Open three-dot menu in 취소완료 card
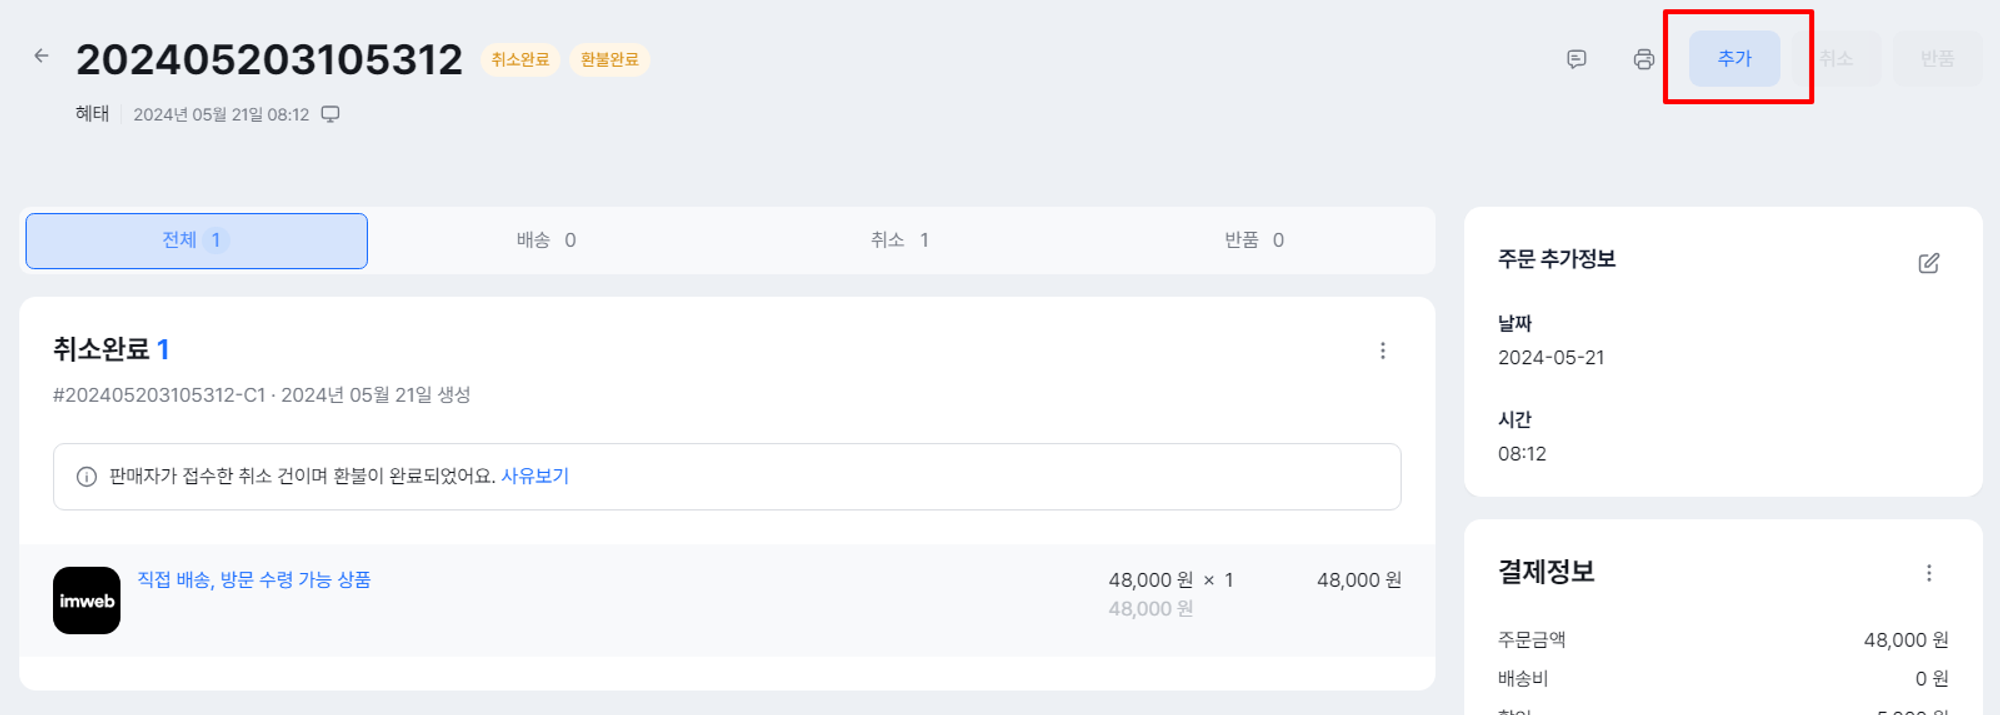This screenshot has width=2000, height=715. tap(1382, 351)
